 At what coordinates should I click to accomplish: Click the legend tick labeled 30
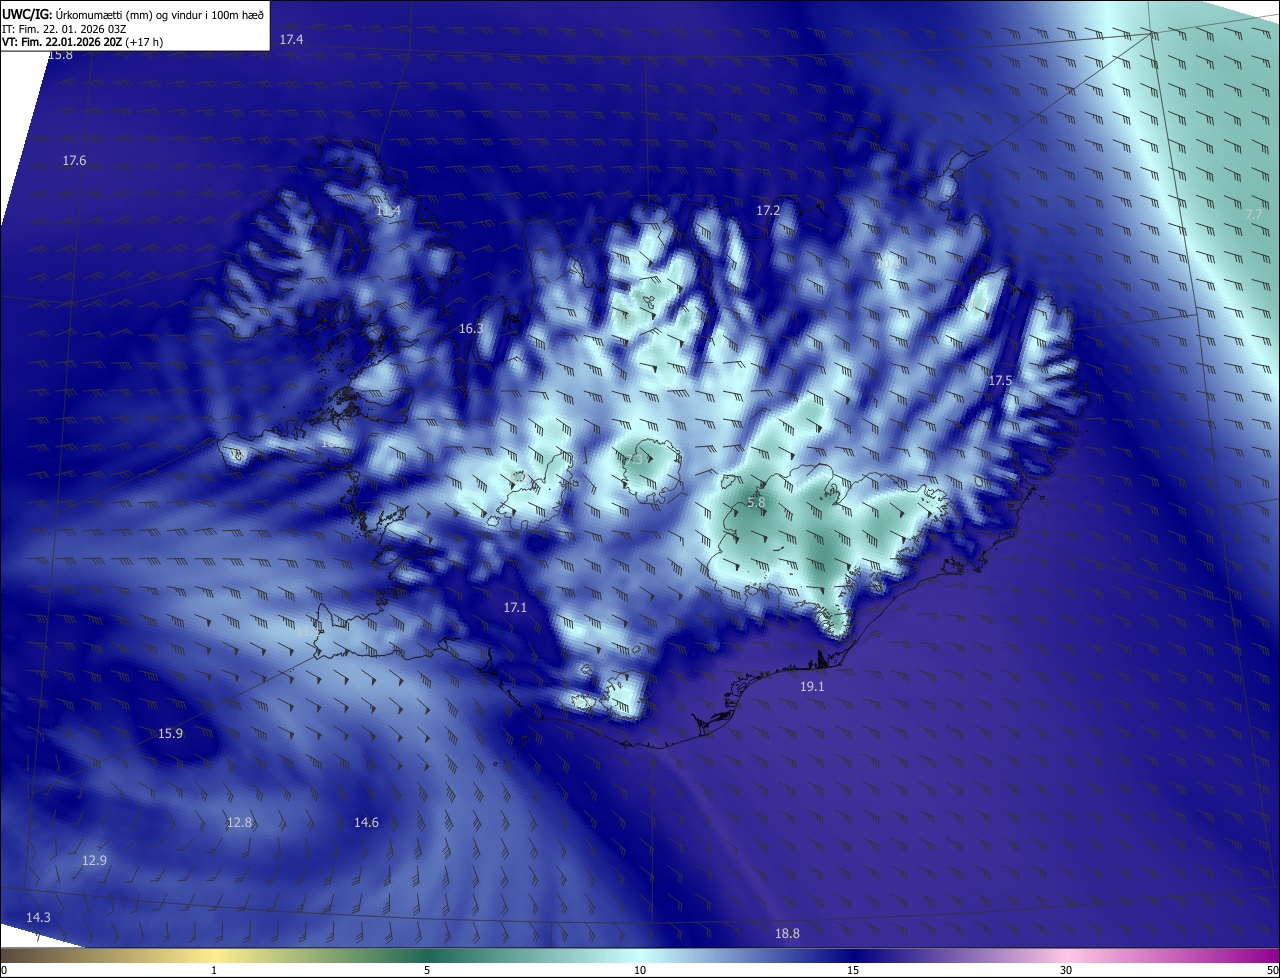point(1066,971)
